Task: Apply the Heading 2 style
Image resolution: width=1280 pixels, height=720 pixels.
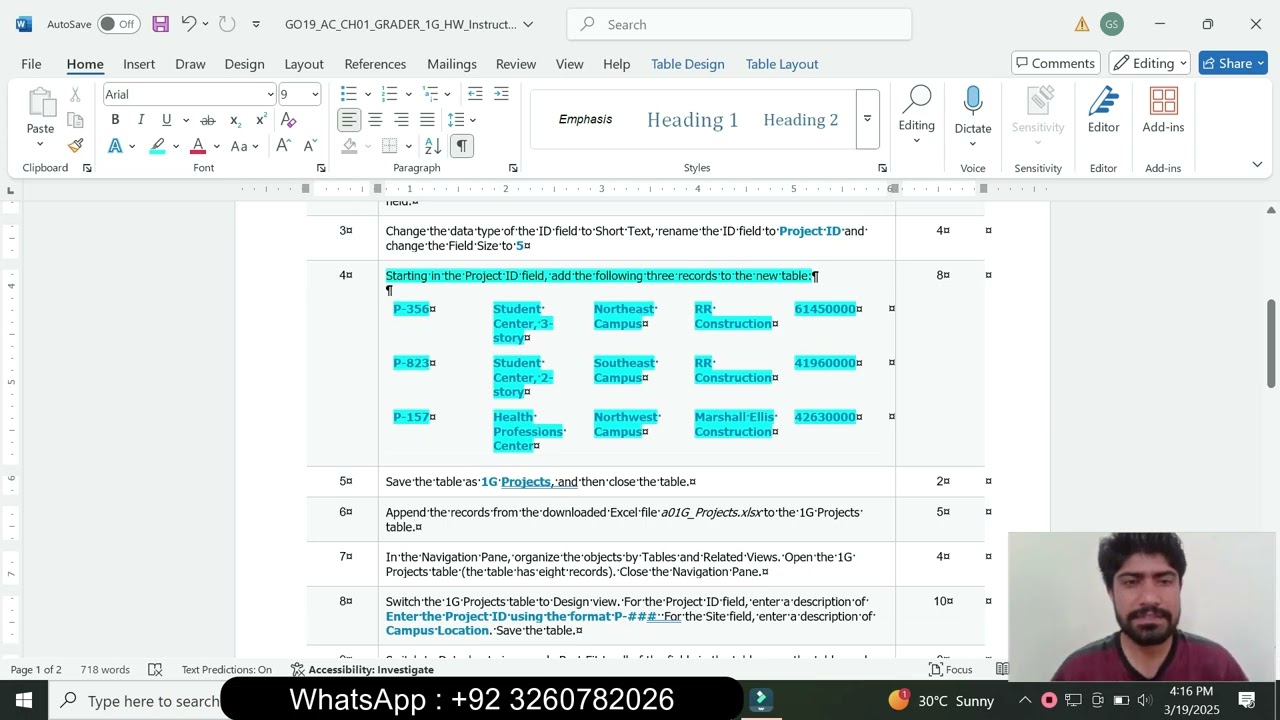Action: (x=800, y=120)
